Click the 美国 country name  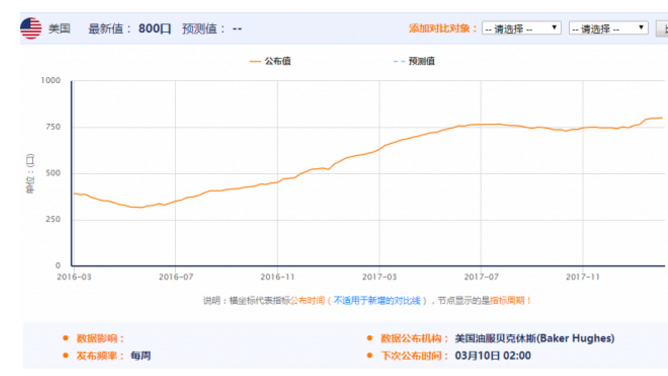(x=59, y=29)
